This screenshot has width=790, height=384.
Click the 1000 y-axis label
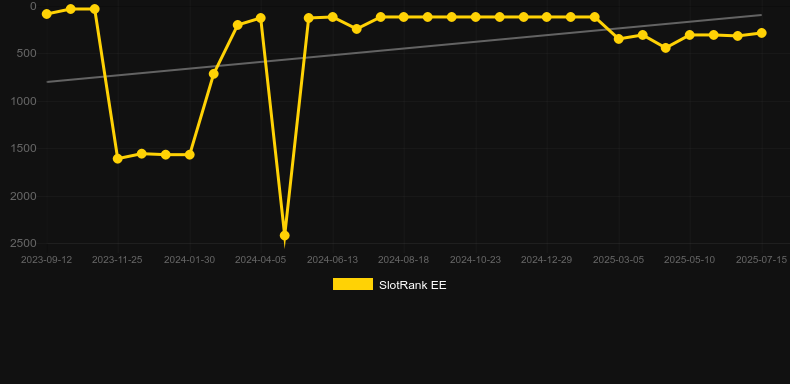(24, 101)
